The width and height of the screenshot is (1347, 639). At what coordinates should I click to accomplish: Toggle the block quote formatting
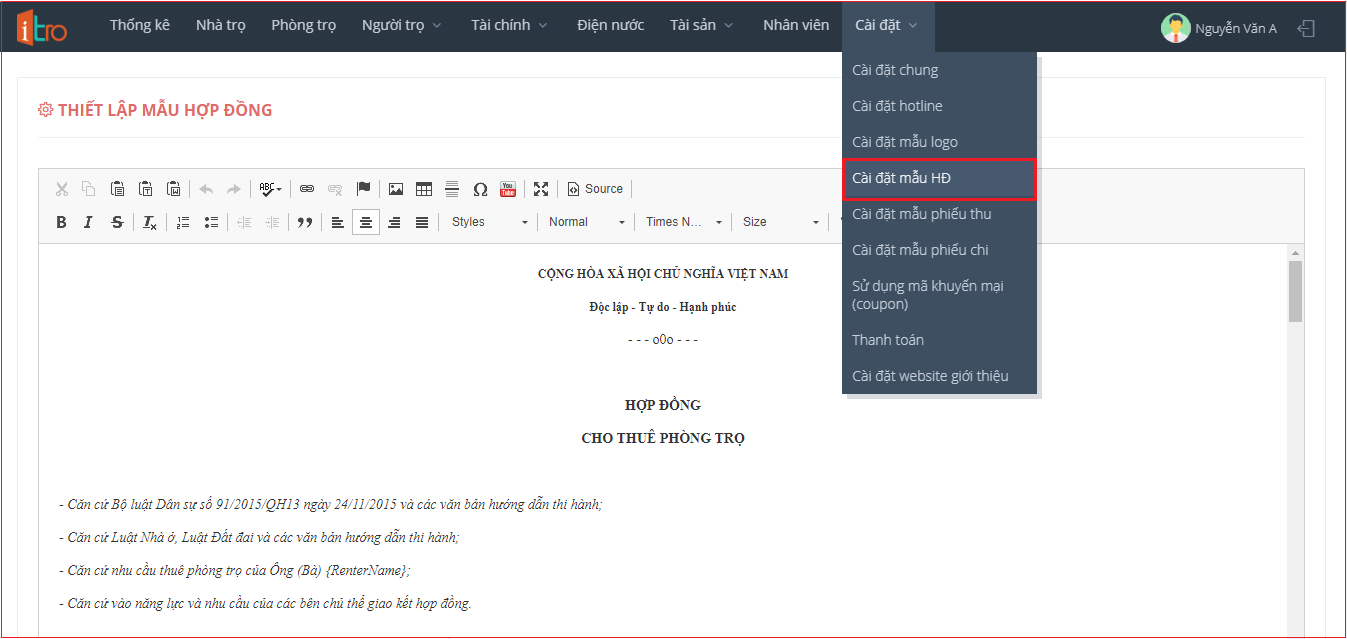pos(305,222)
